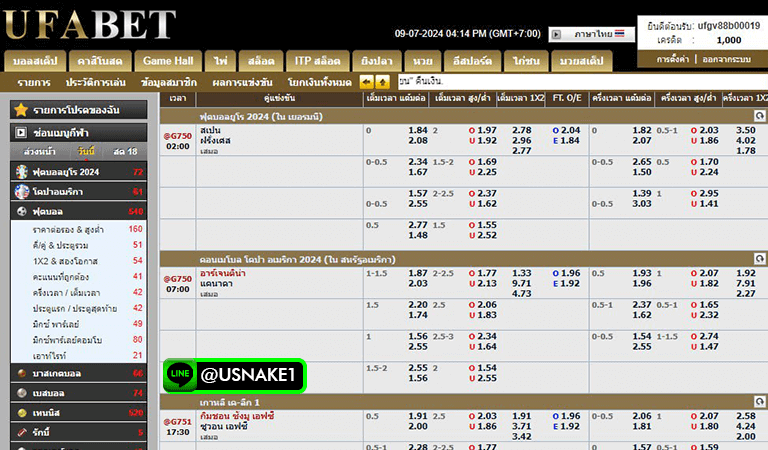This screenshot has width=768, height=450.
Task: Switch to the วันนี้ sidebar tab
Action: 86,152
